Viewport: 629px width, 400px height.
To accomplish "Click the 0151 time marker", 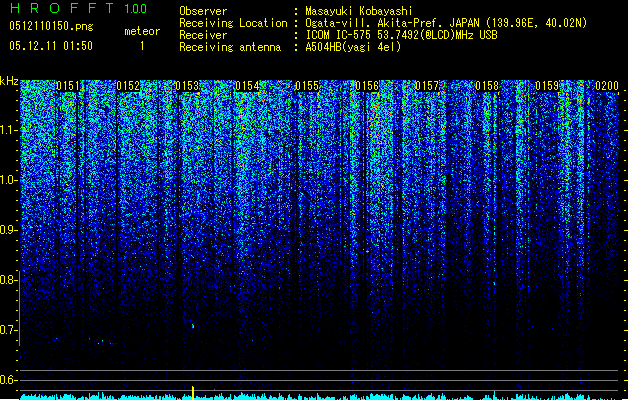I will (68, 86).
